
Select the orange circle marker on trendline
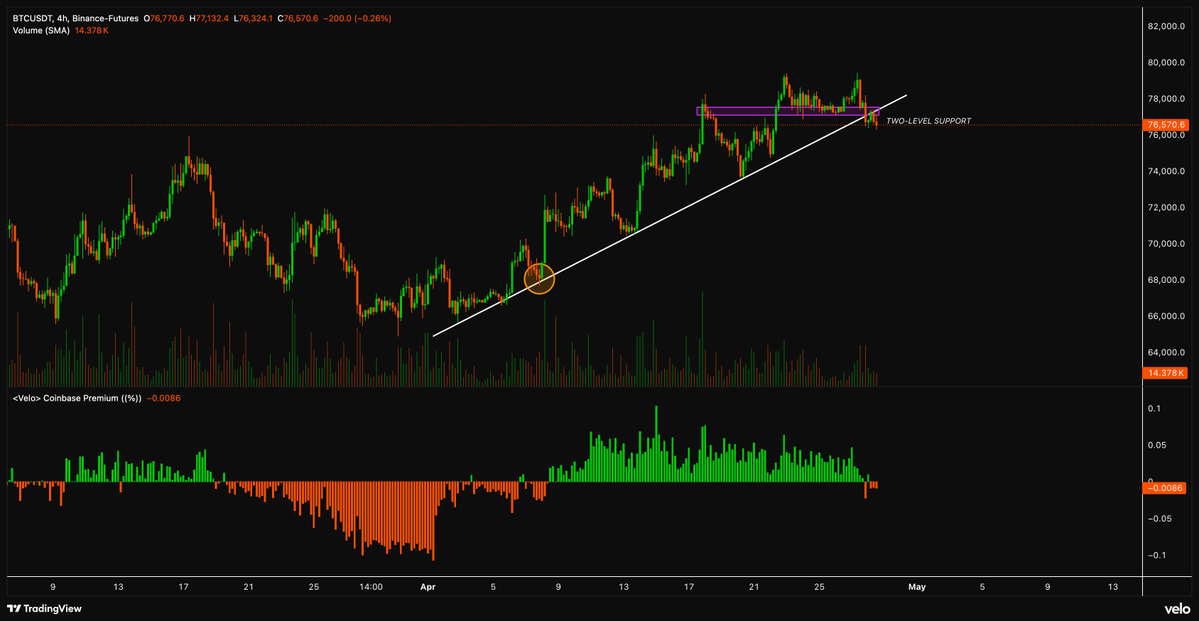(539, 279)
